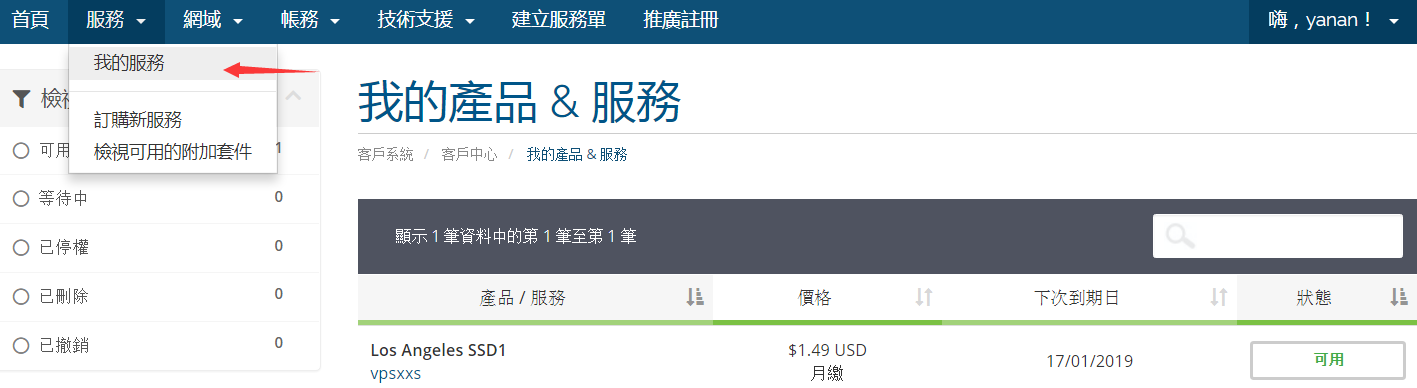Select 檢視可用的附加套件 menu entry
Image resolution: width=1417 pixels, height=388 pixels.
(x=173, y=152)
